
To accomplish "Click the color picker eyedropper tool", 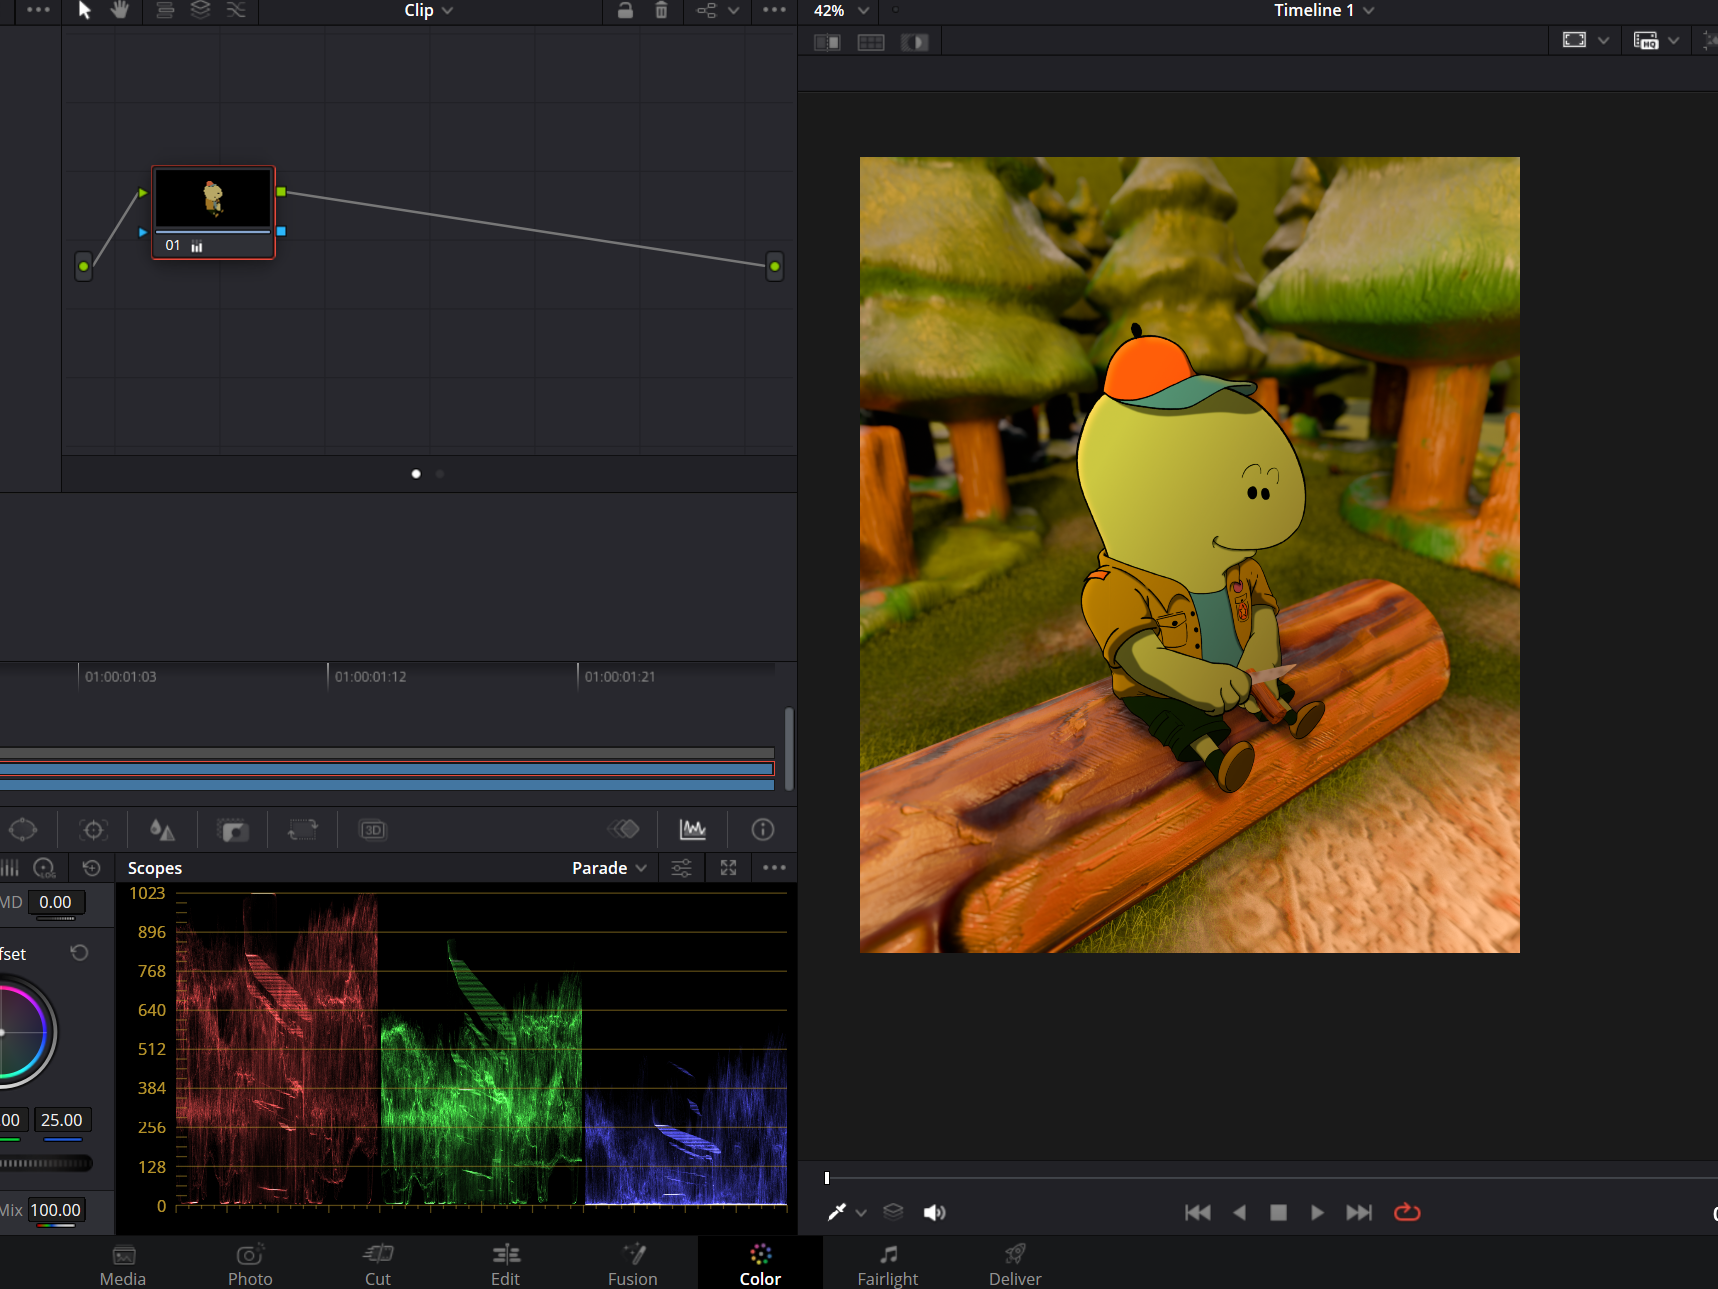I will [837, 1212].
